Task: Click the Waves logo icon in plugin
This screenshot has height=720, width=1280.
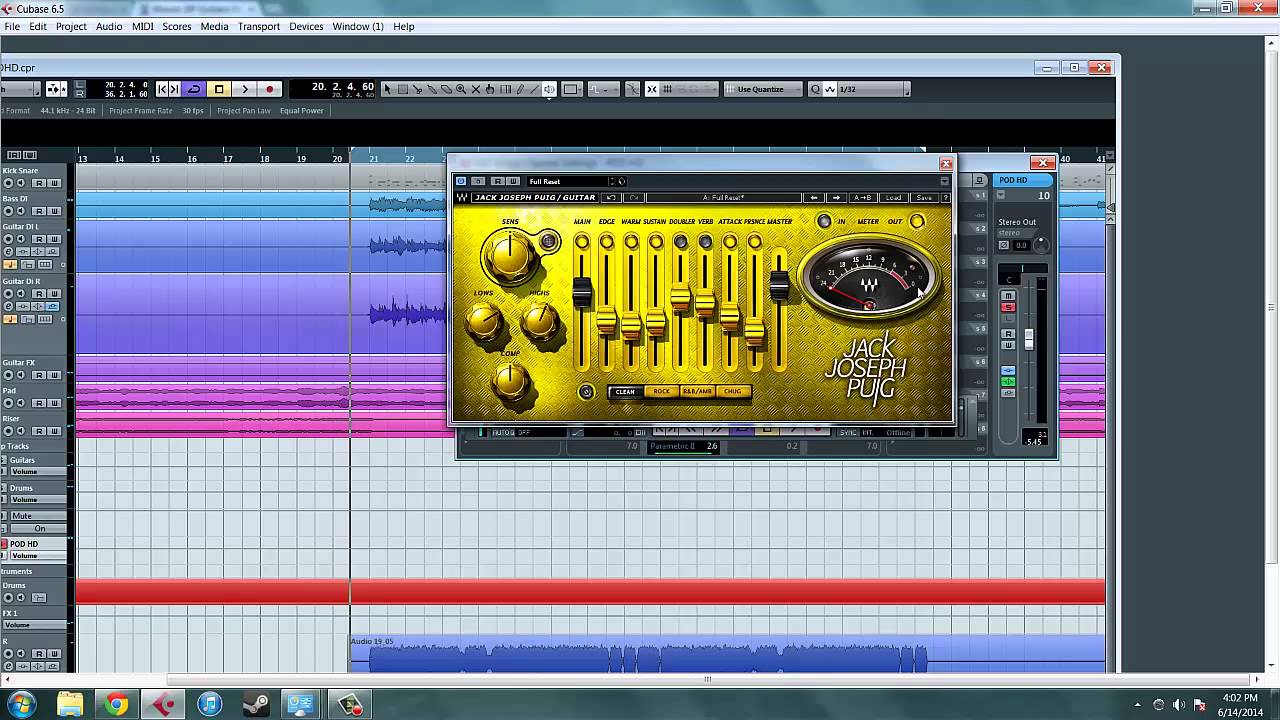Action: point(462,197)
